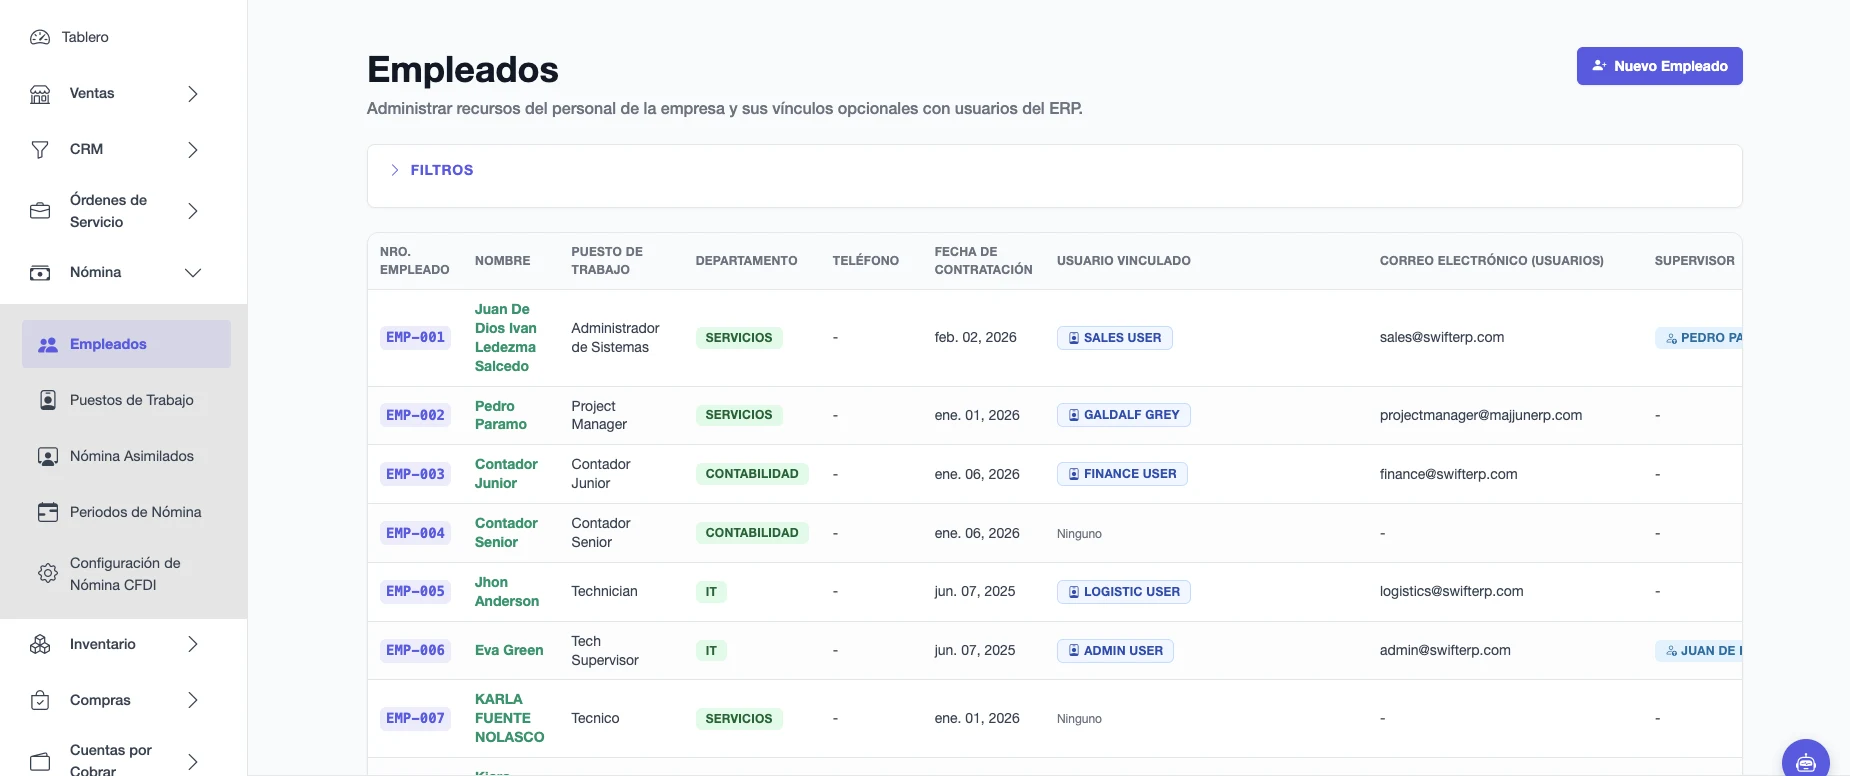Expand the FILTROS panel
Screen dimensions: 1850x776
(x=432, y=170)
